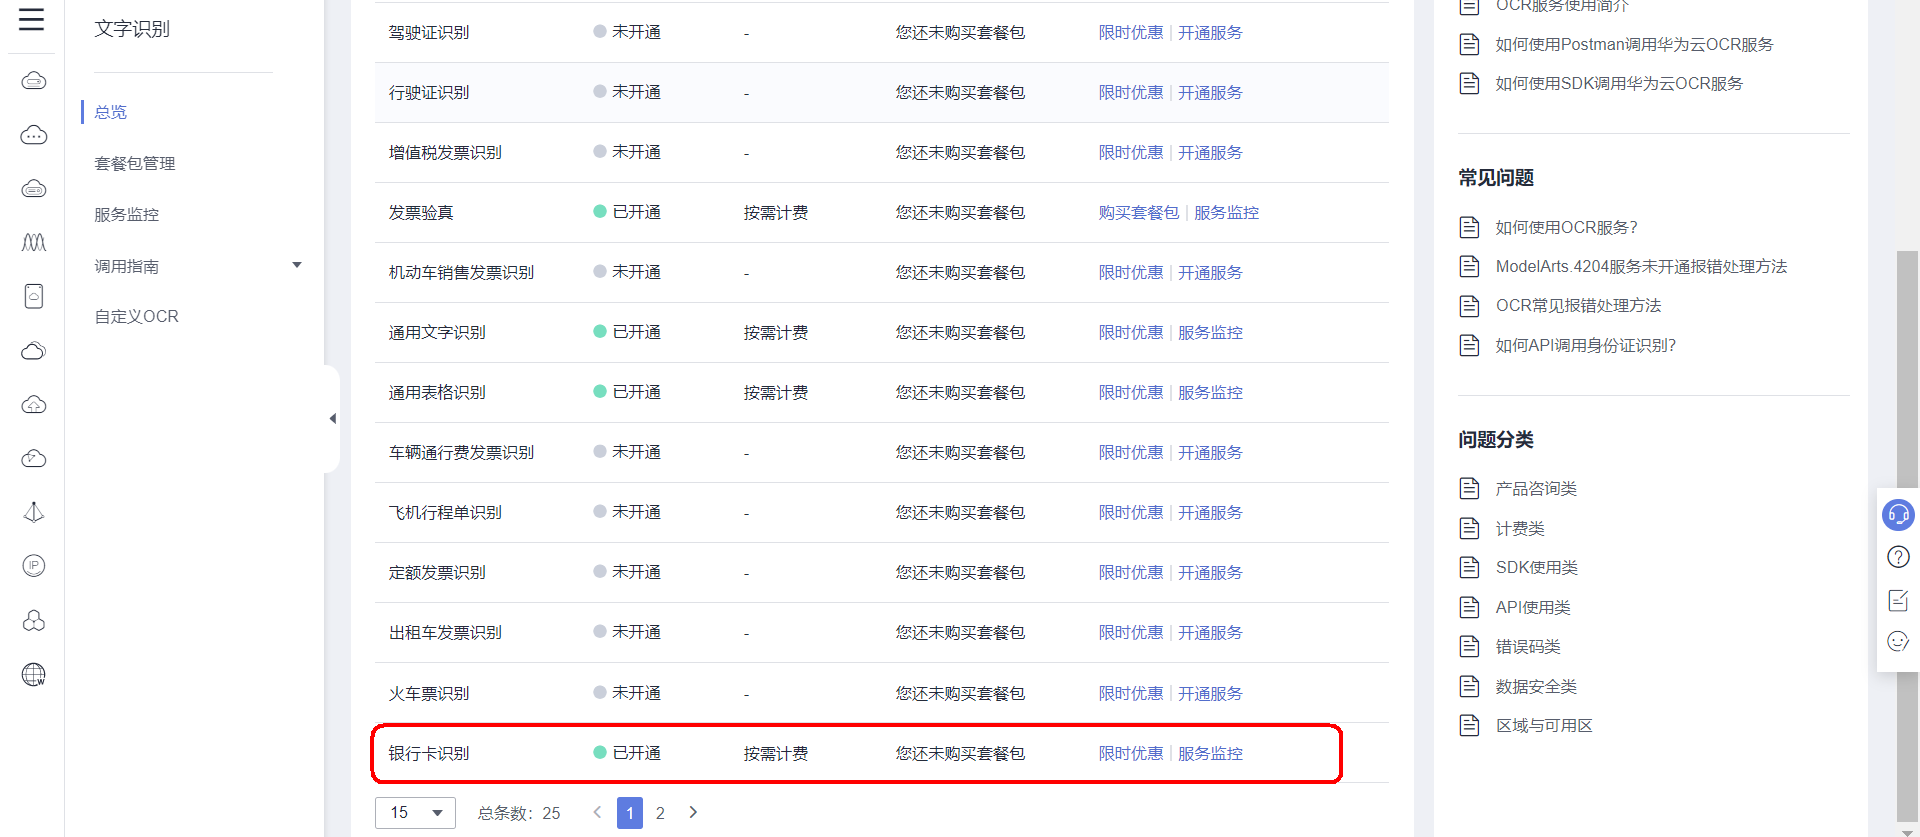
Task: Click the third cloud sidebar icon with lines
Action: 34,189
